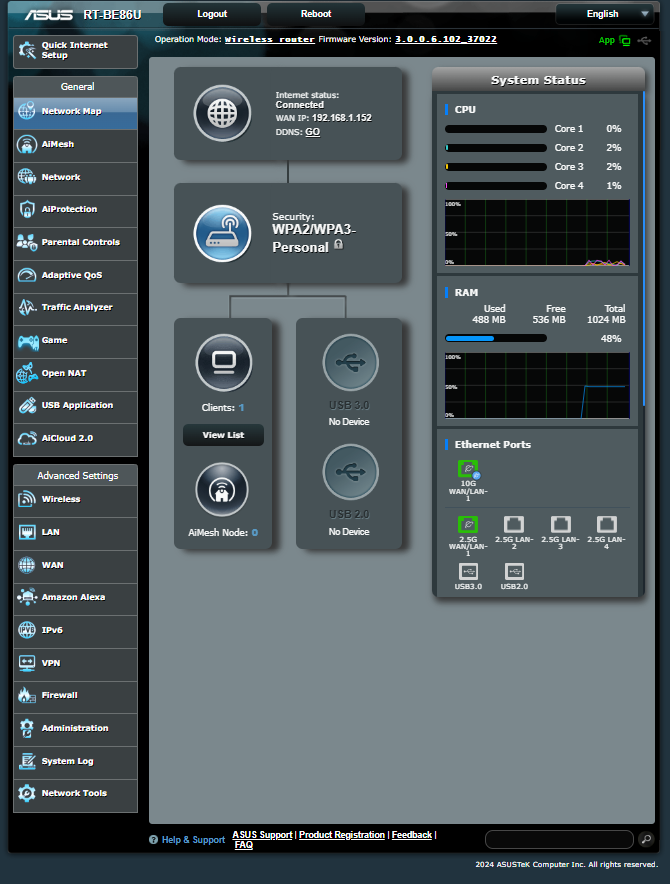This screenshot has width=670, height=884.
Task: Click the Clients monitor icon
Action: pyautogui.click(x=222, y=362)
